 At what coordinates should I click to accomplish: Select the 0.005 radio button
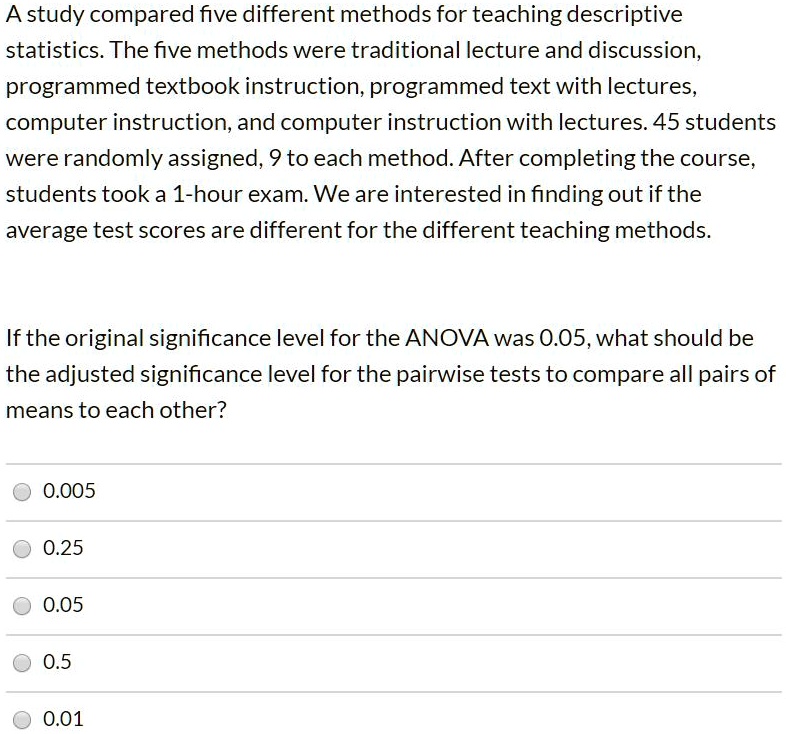tap(21, 492)
